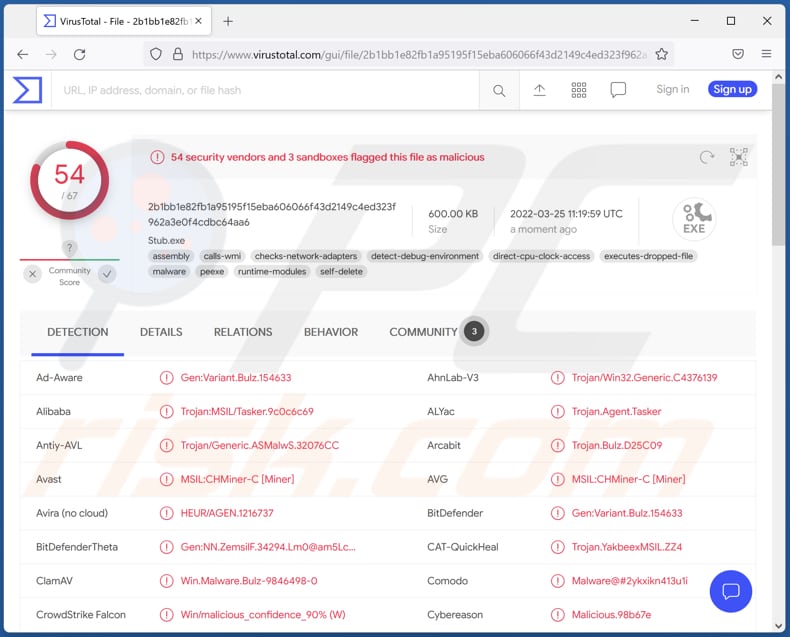
Task: Click the Gen:Variant.Bulz.154633 Ad-Aware result
Action: (x=236, y=377)
